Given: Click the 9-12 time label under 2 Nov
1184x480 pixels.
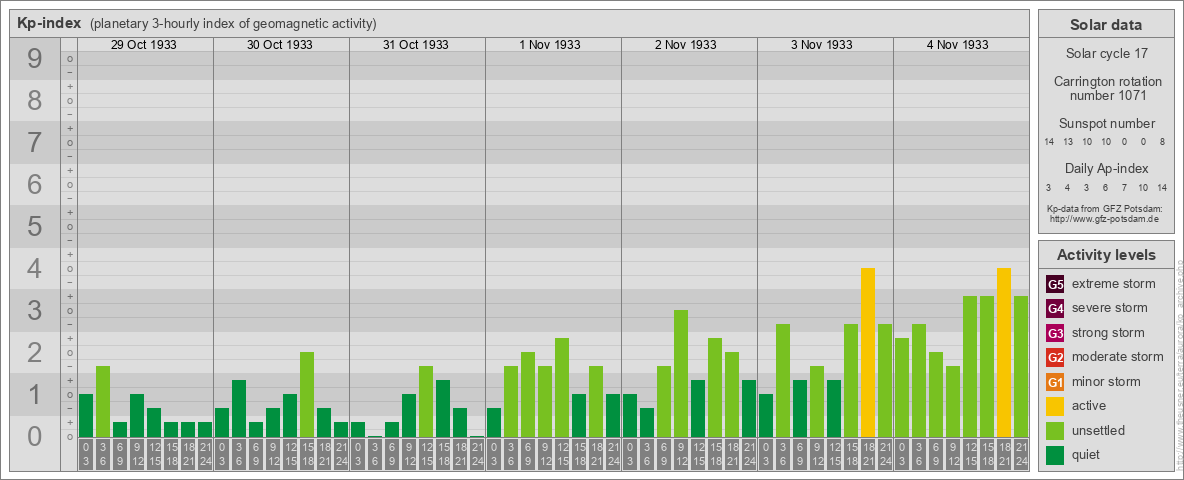Looking at the screenshot, I should coord(681,454).
